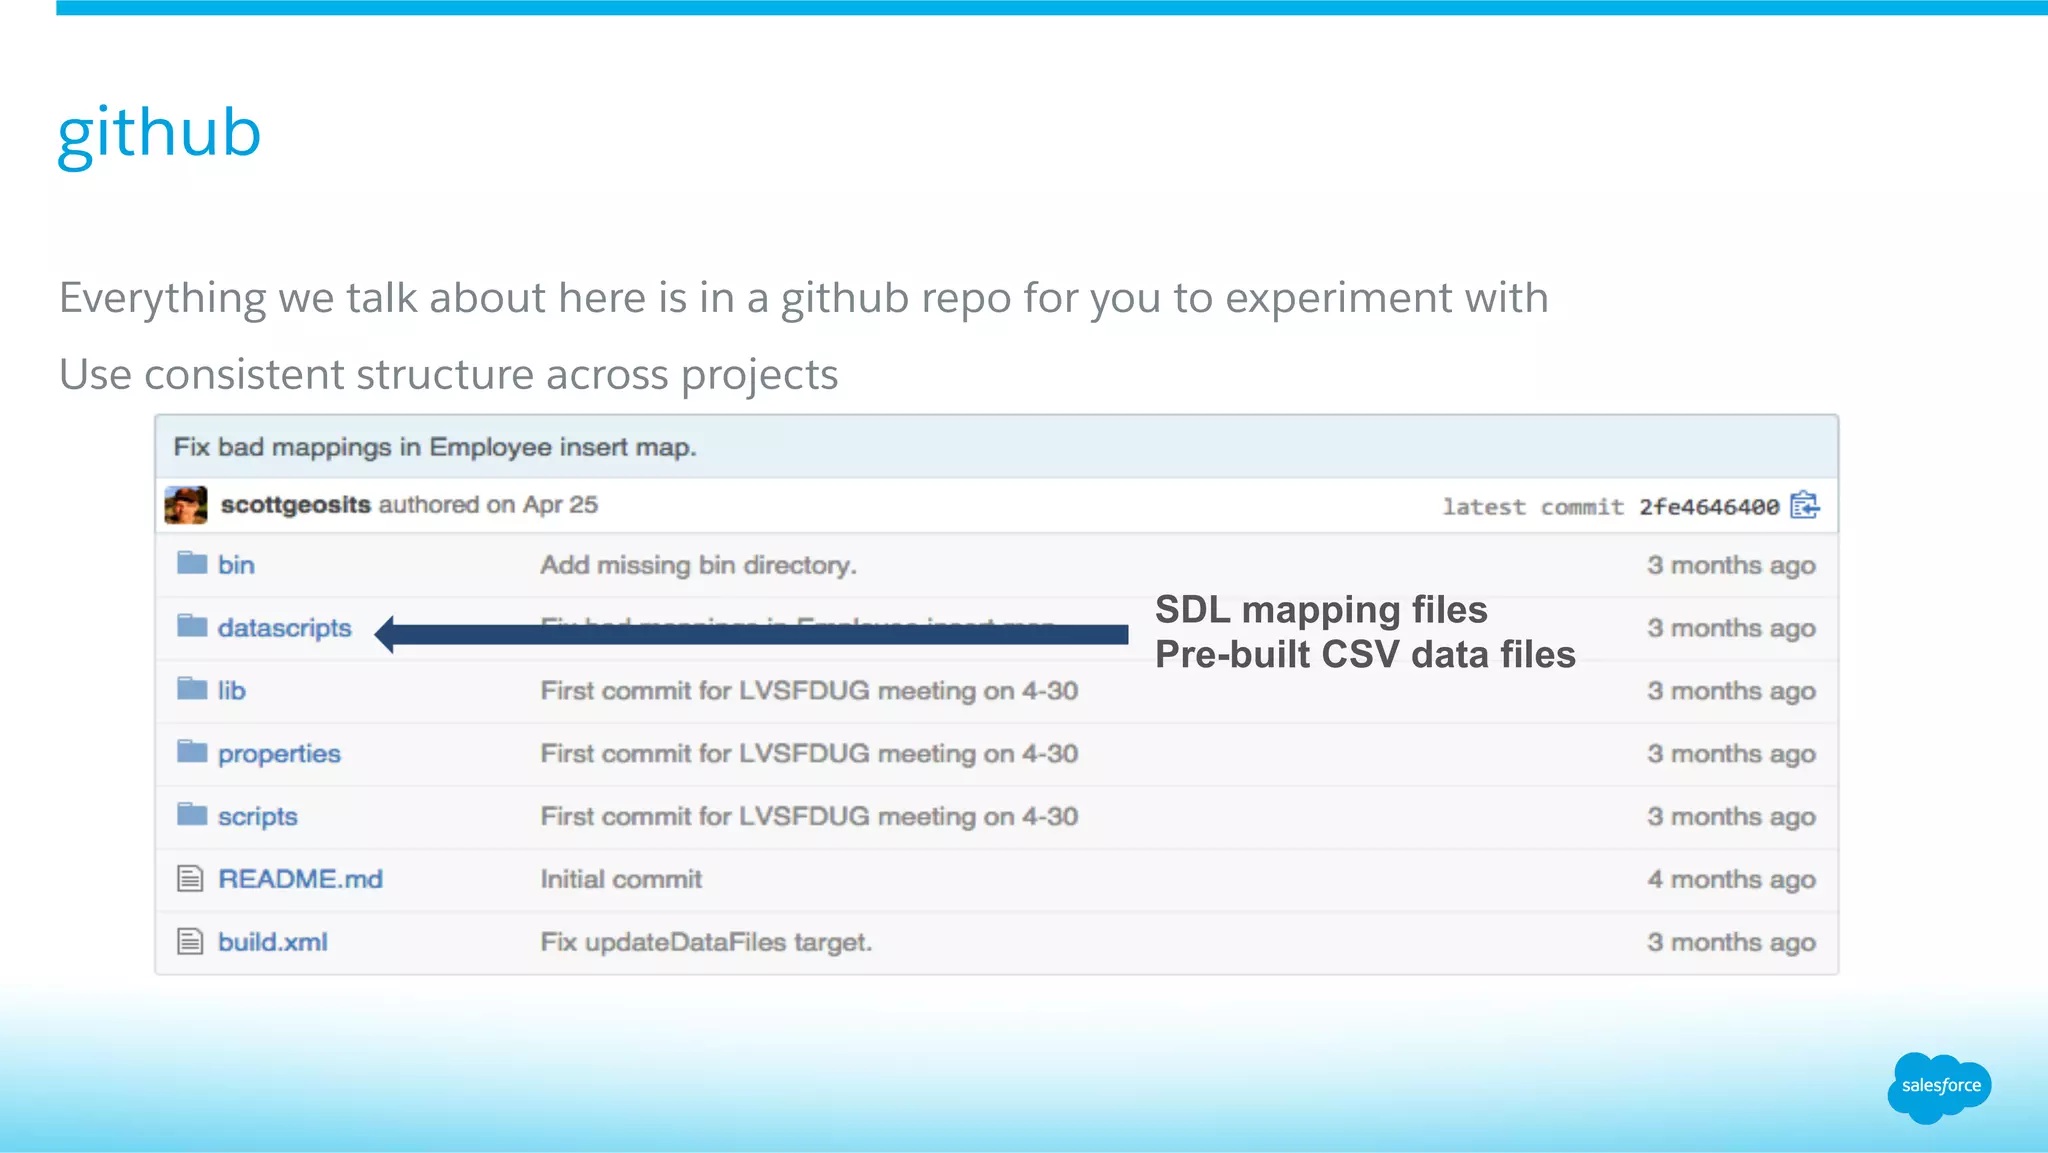Click the datascripts folder icon

[x=192, y=626]
